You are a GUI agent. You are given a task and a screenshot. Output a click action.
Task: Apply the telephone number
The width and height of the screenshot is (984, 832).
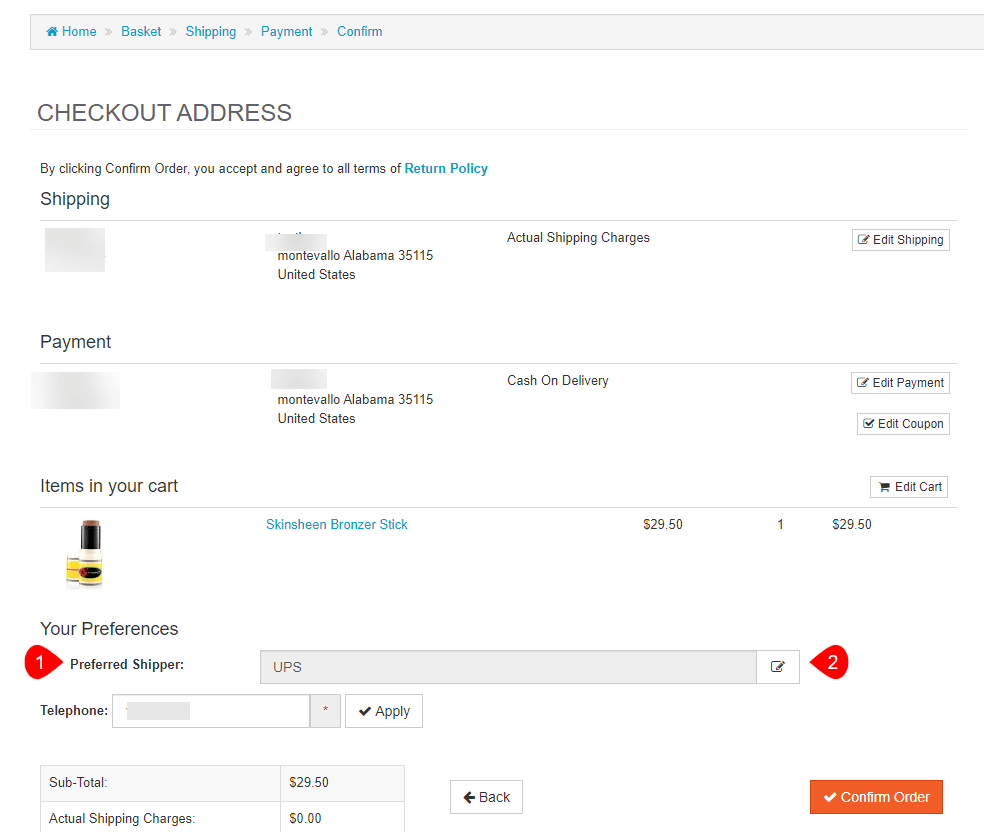(384, 711)
